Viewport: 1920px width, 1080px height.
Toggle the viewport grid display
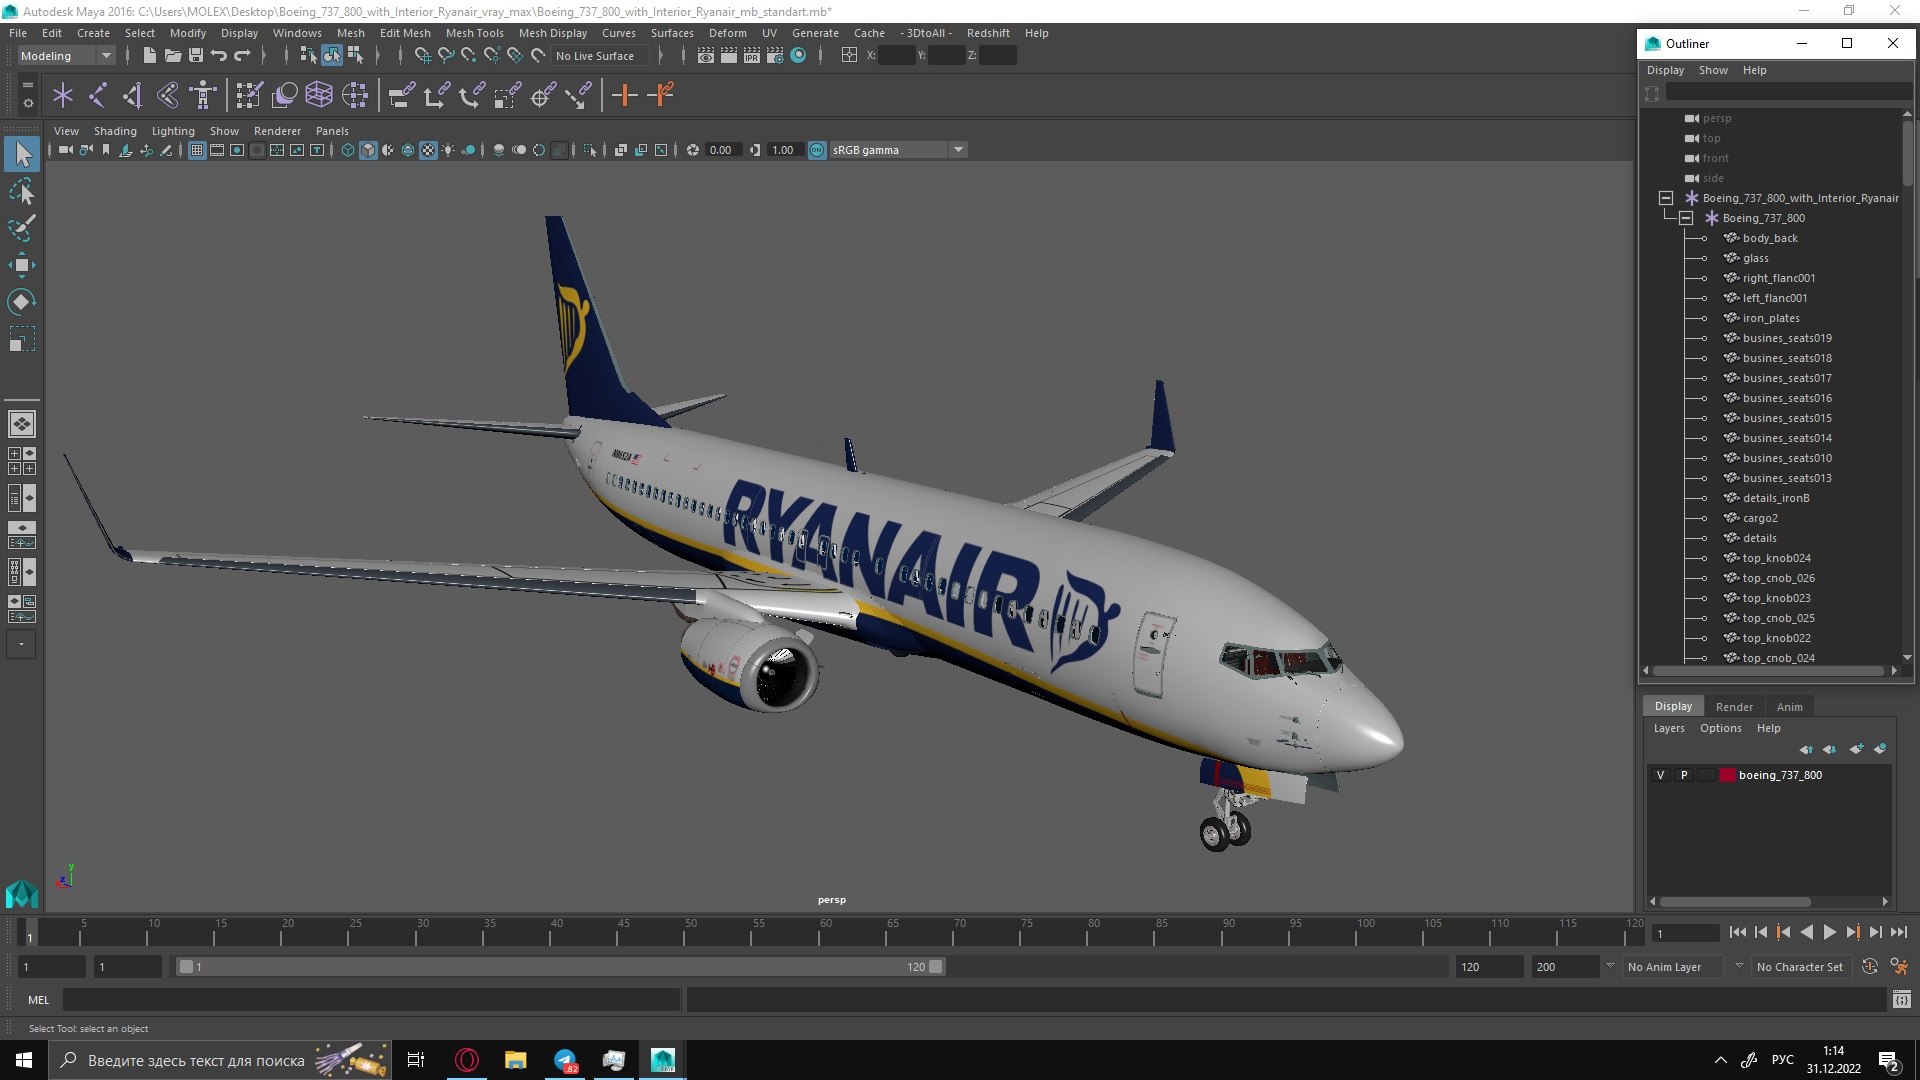[197, 150]
